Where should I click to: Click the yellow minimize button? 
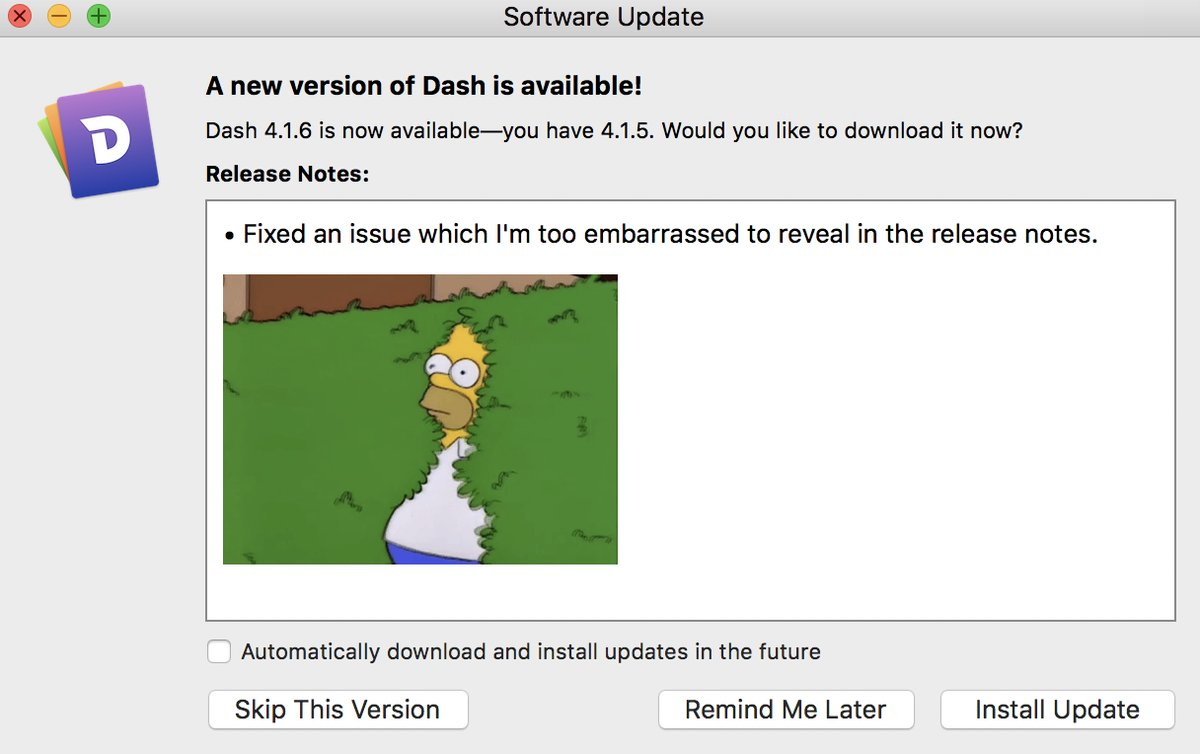[59, 16]
